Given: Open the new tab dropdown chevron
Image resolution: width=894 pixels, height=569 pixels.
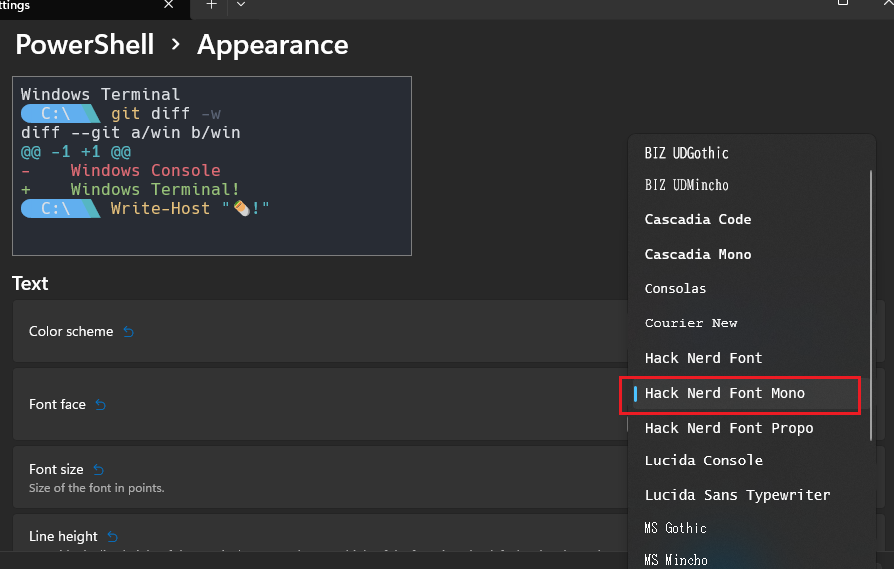Looking at the screenshot, I should [x=241, y=5].
